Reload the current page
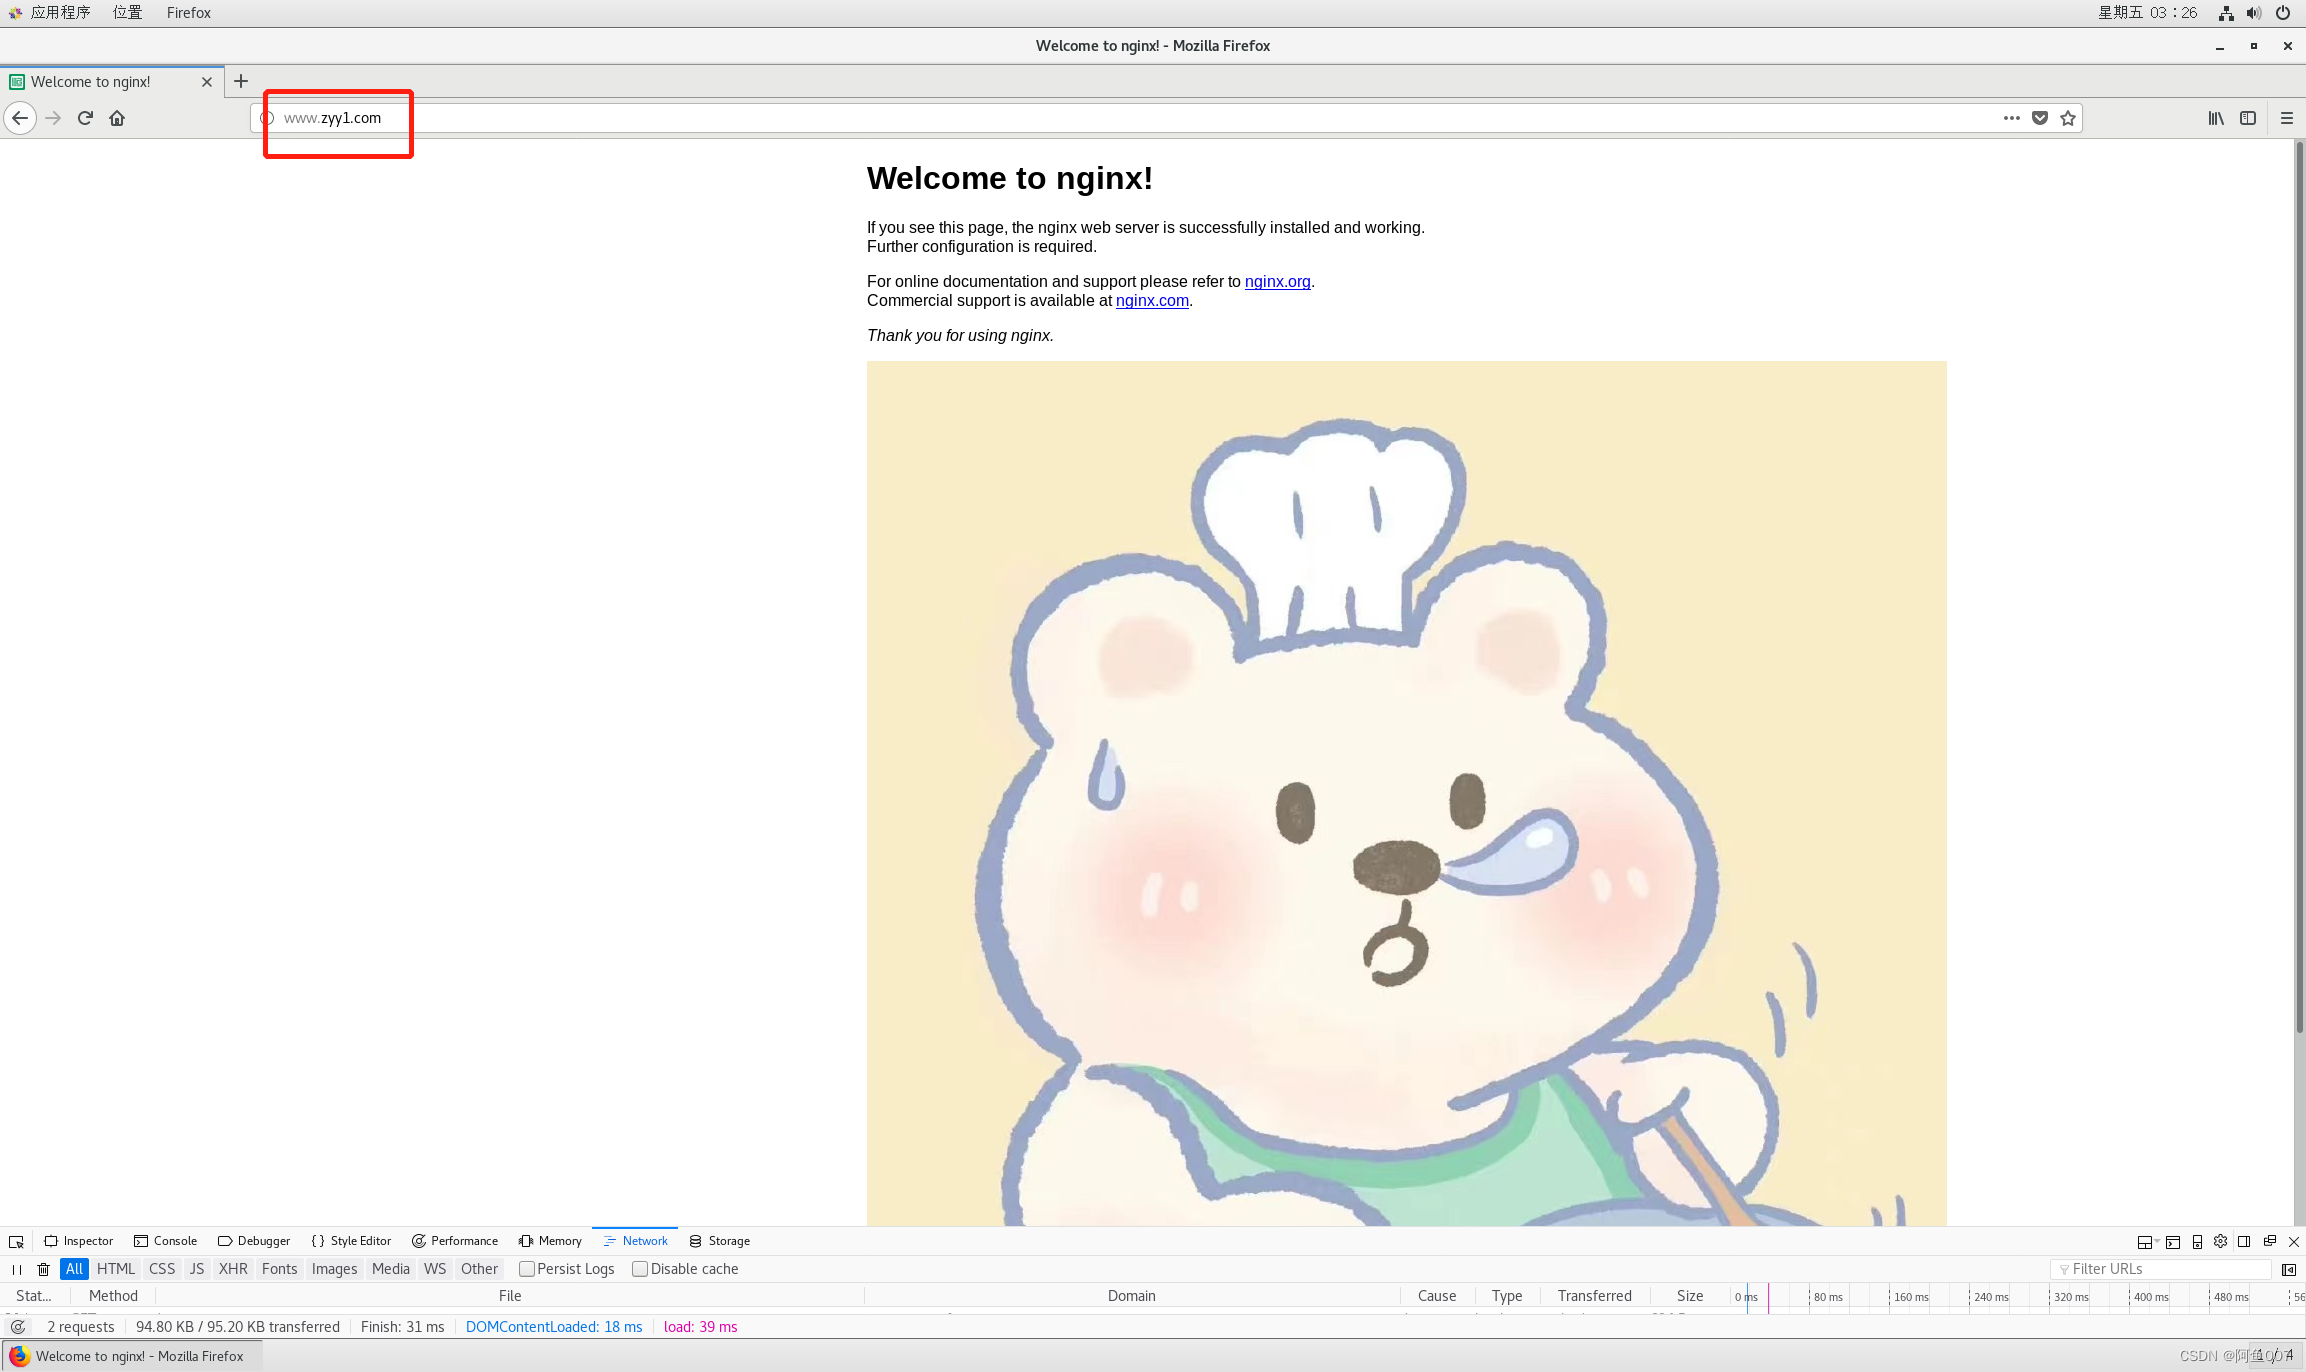This screenshot has width=2306, height=1372. [85, 118]
